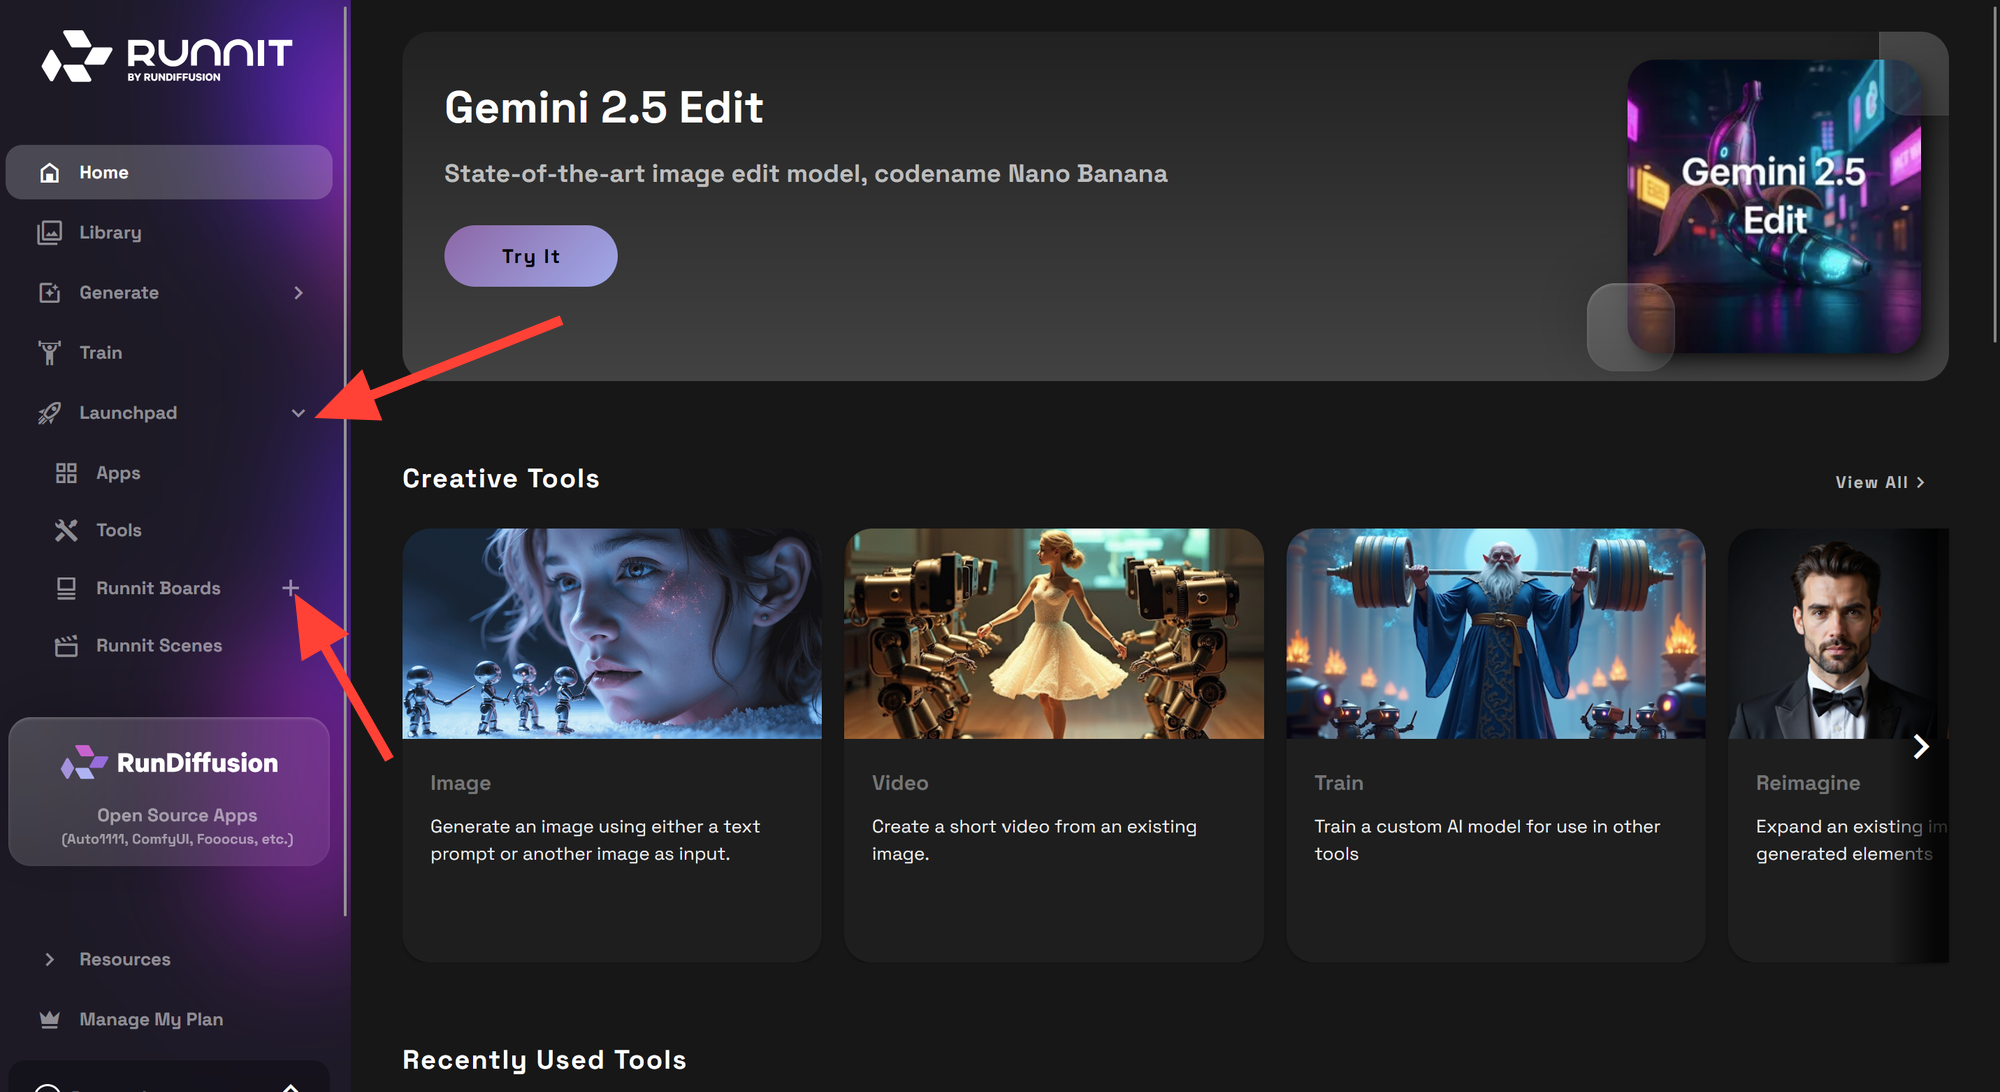Image resolution: width=2000 pixels, height=1092 pixels.
Task: Open the Train menu item
Action: pos(169,352)
